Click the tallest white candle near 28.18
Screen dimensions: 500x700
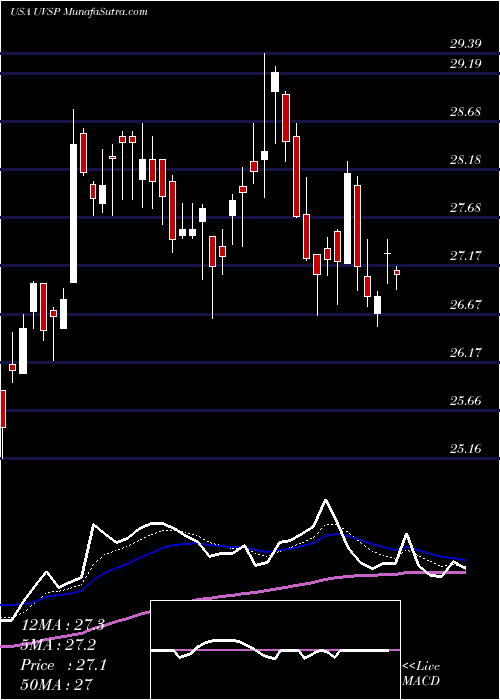pos(73,213)
